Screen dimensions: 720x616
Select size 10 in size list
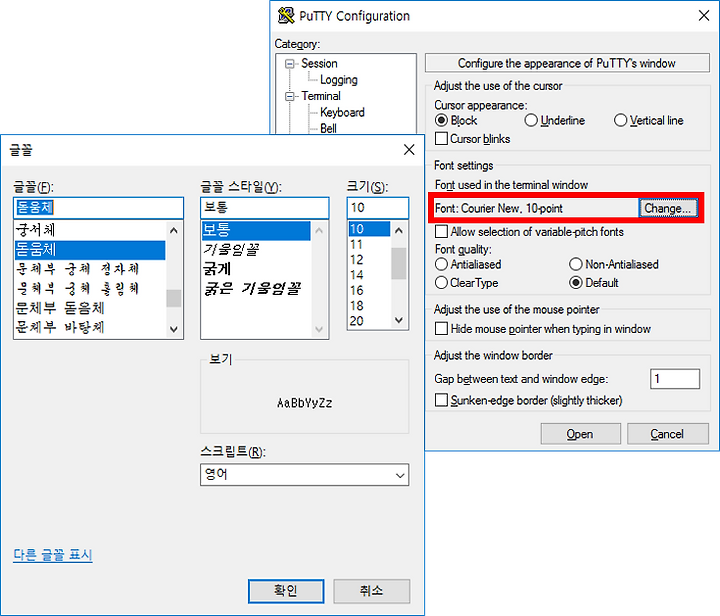[x=369, y=229]
